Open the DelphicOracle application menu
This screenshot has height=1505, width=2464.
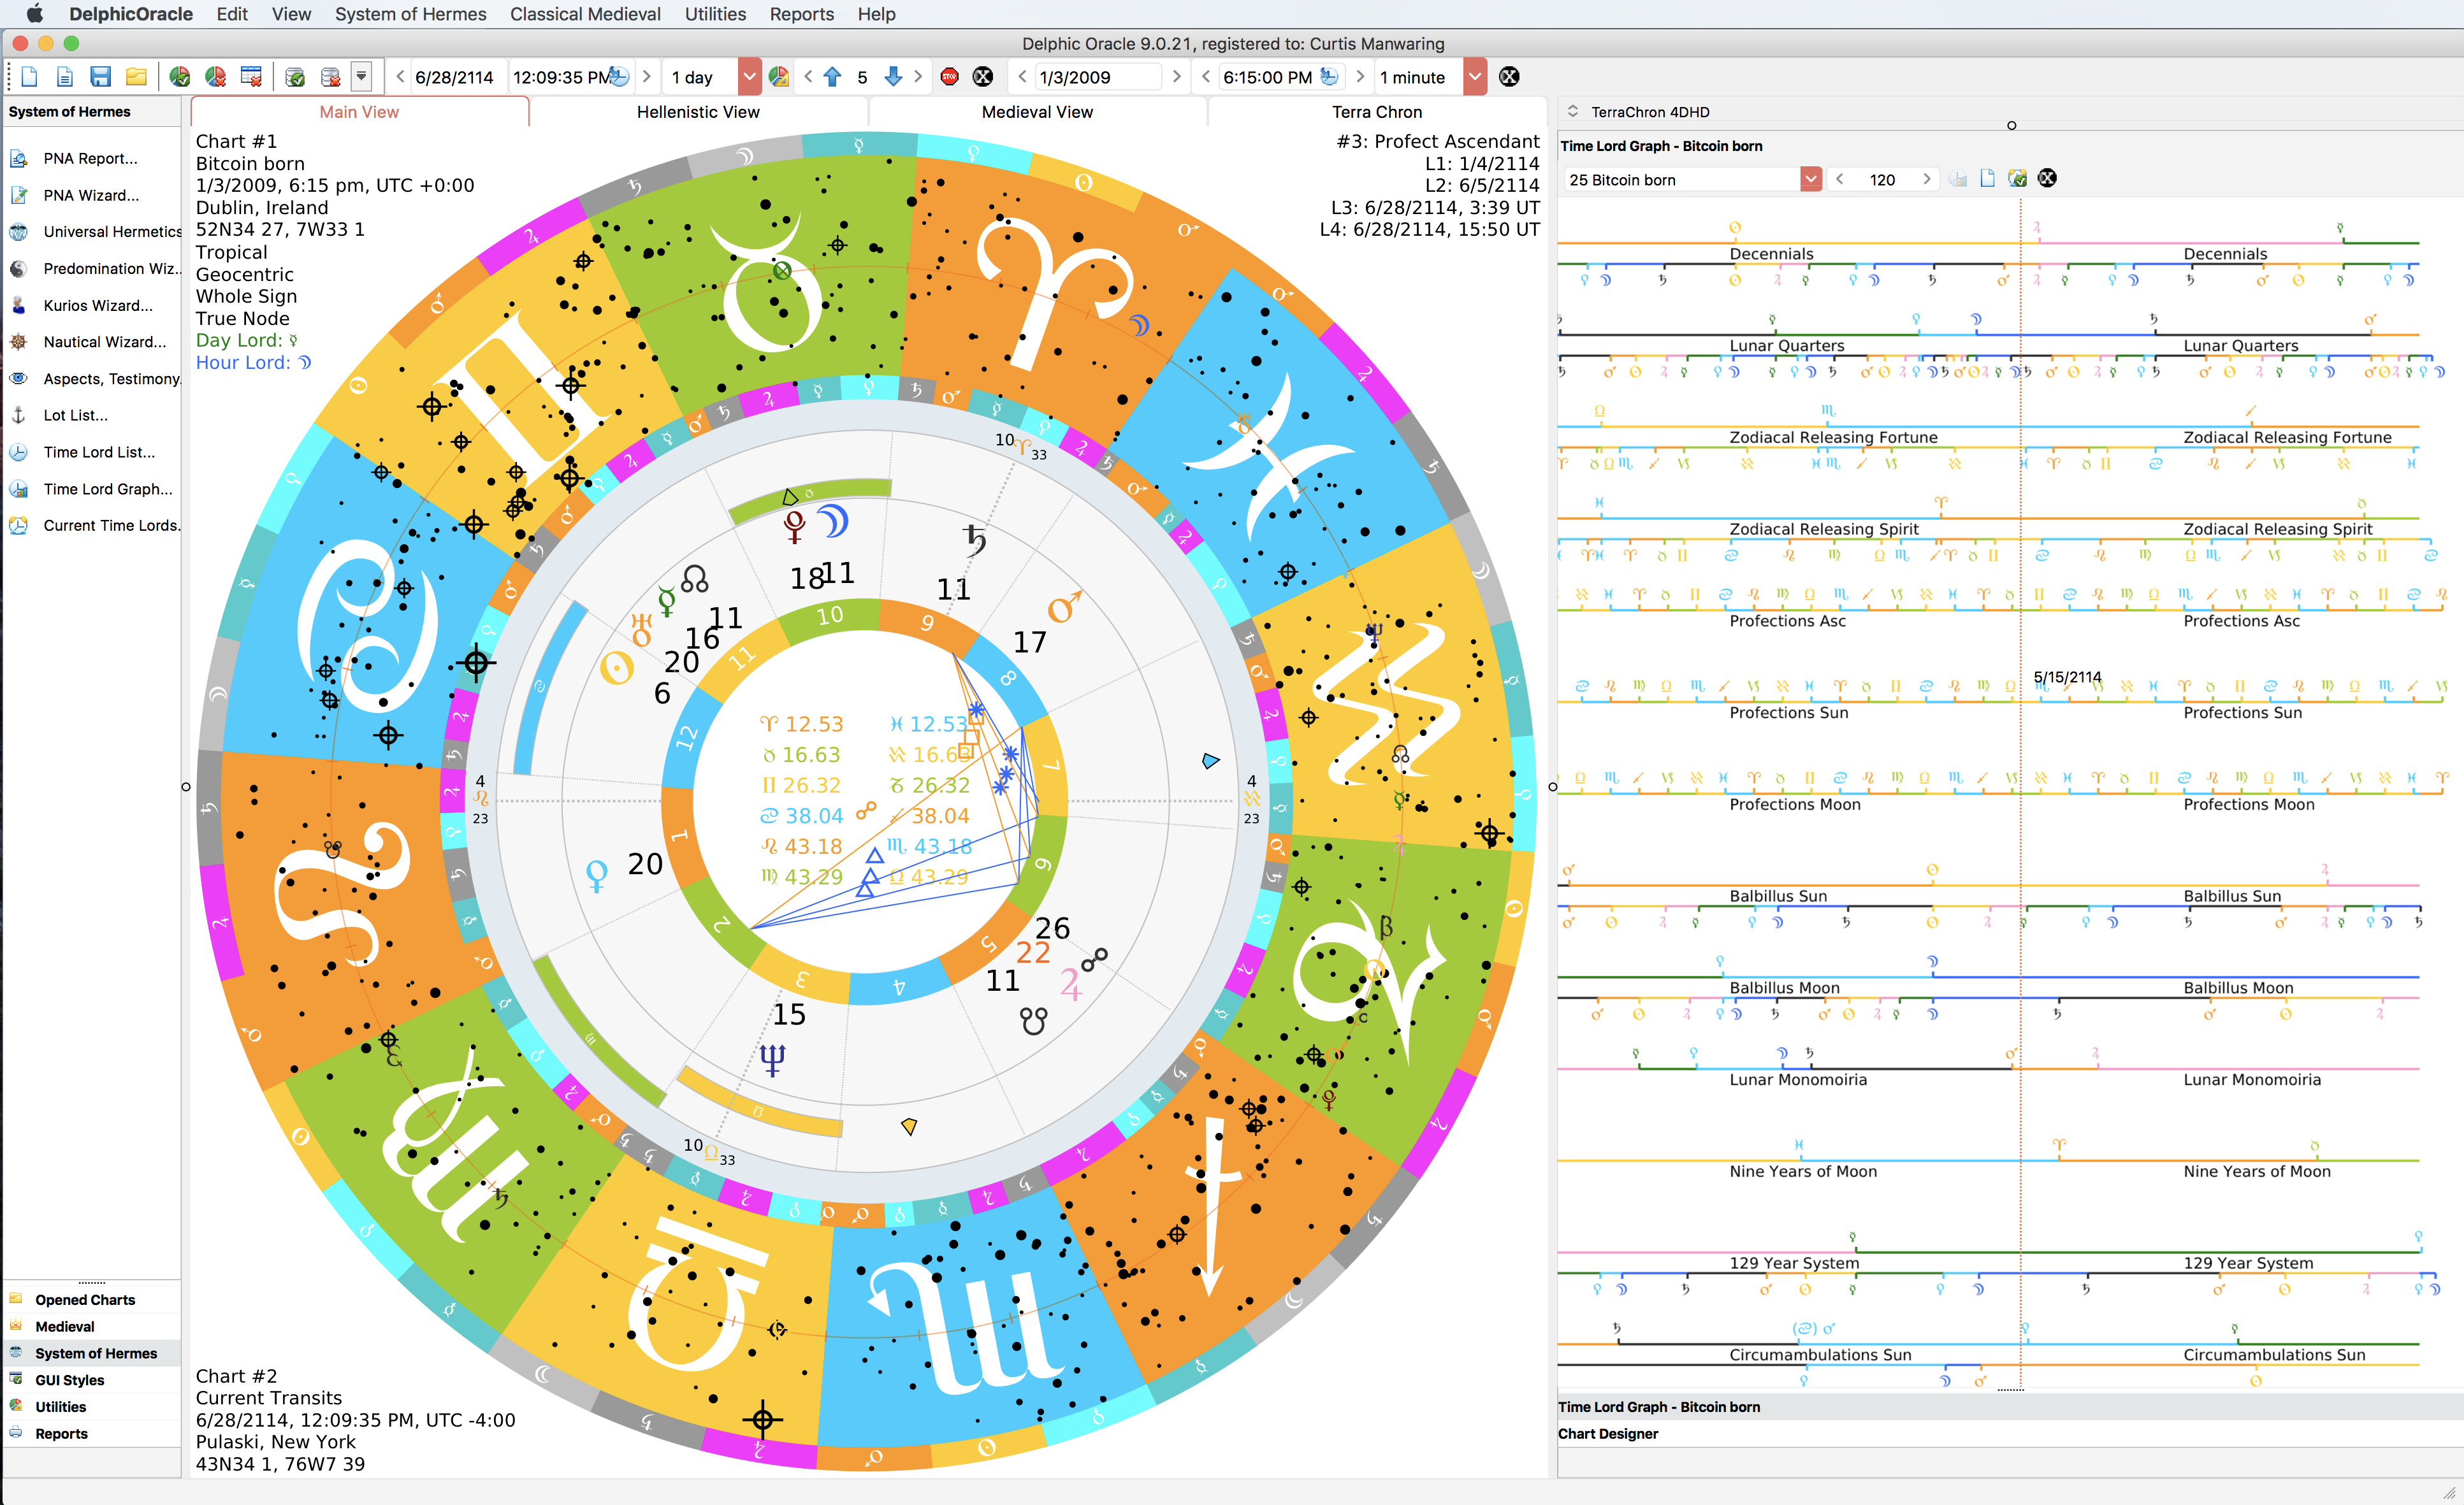[130, 14]
